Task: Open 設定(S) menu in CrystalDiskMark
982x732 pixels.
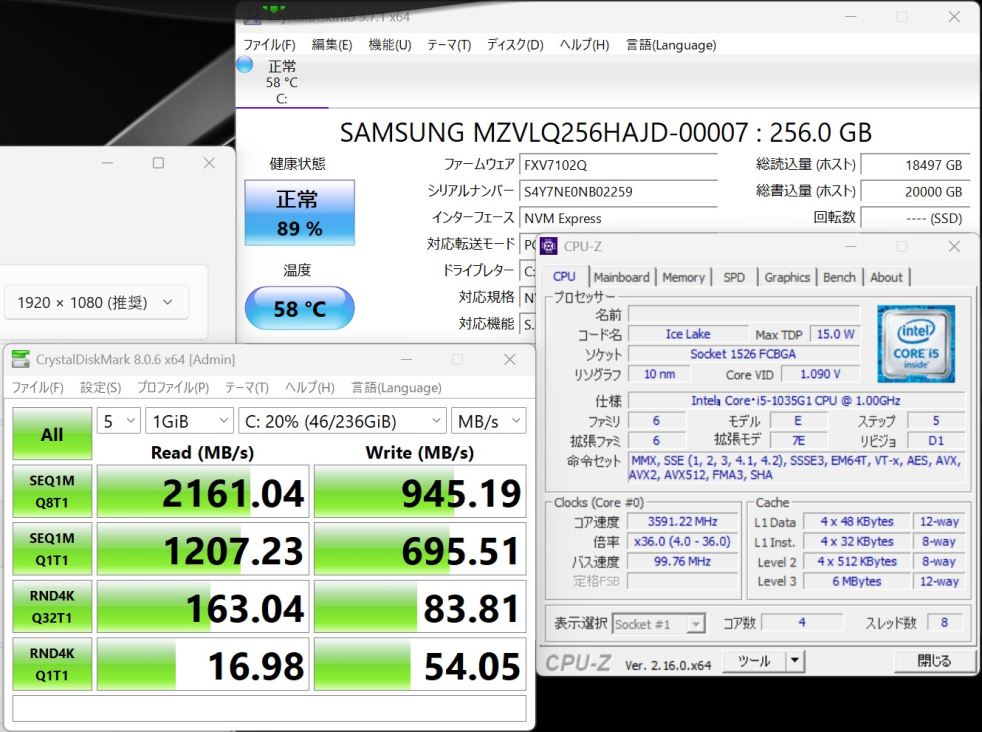Action: pos(100,388)
